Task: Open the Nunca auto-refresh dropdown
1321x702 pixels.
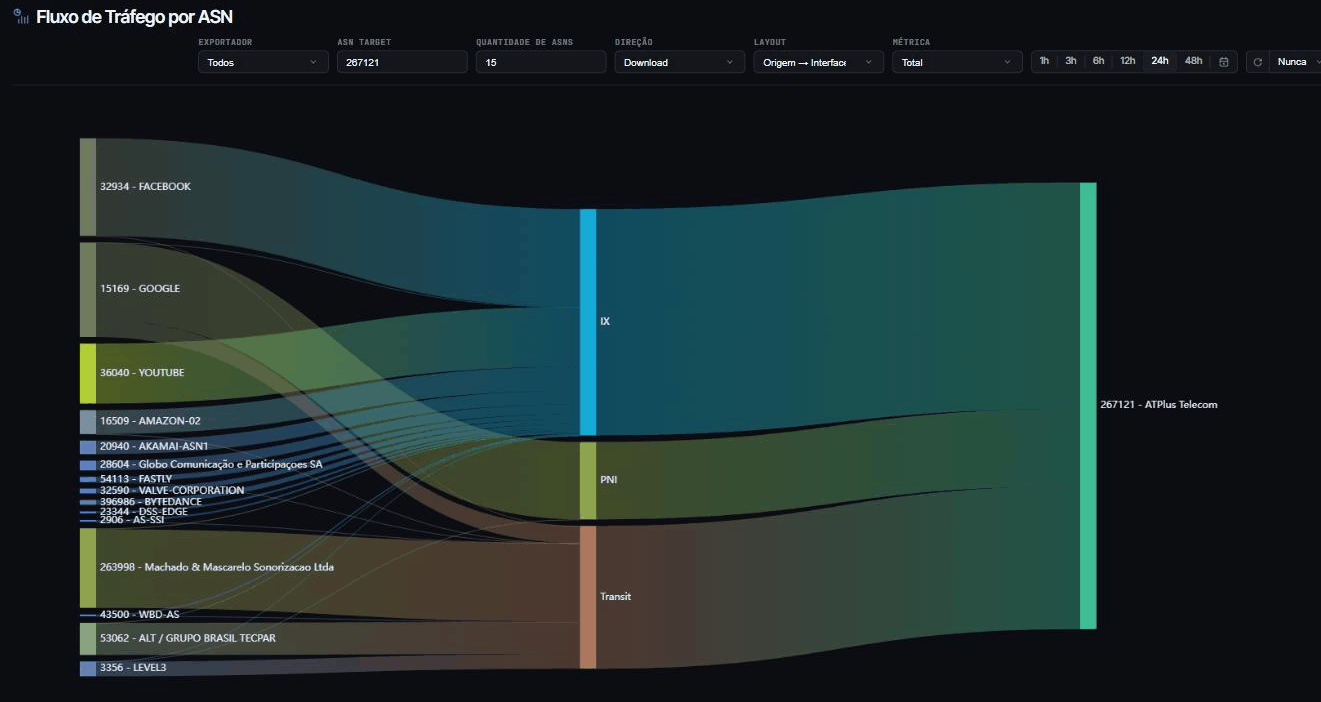Action: [1296, 62]
